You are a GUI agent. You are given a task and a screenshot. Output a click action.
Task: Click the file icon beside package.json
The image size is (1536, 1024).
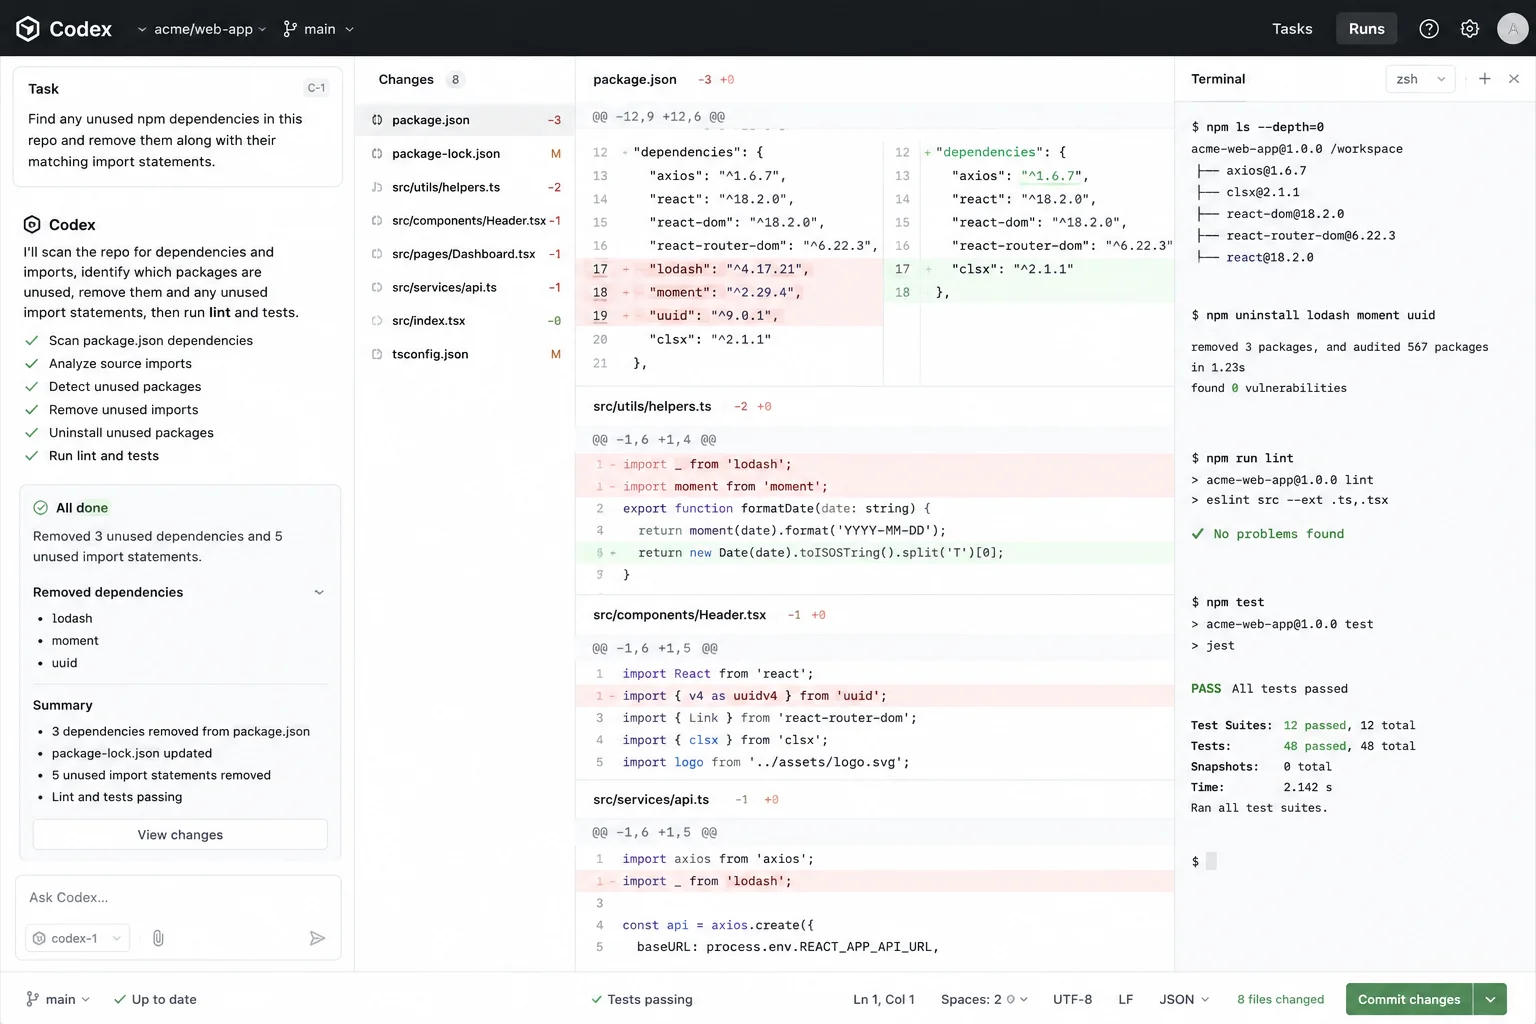[377, 120]
